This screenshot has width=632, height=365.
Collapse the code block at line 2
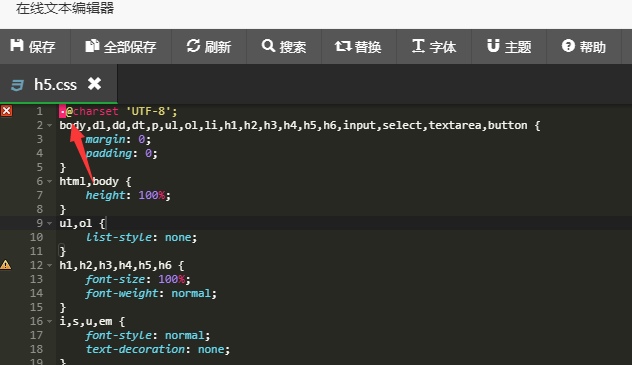(50, 126)
